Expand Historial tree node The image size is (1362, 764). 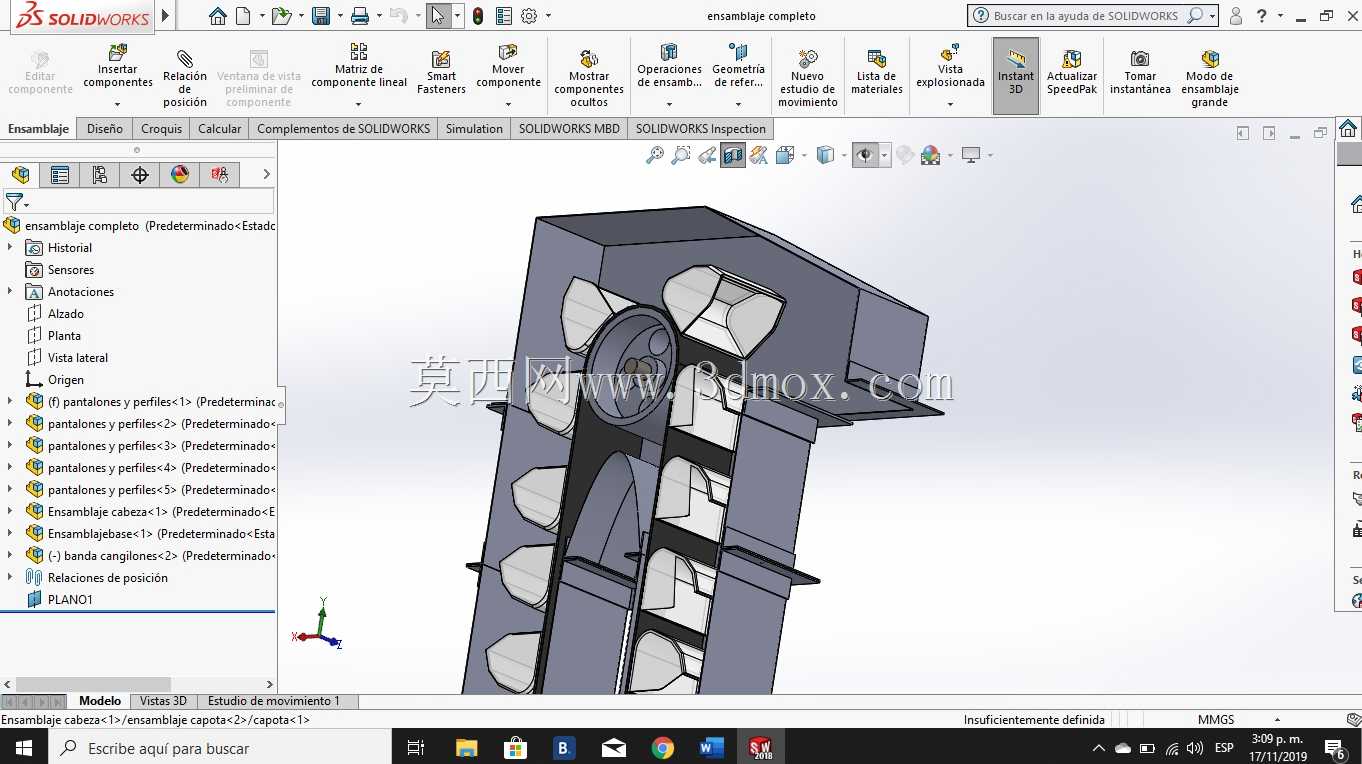pyautogui.click(x=10, y=248)
